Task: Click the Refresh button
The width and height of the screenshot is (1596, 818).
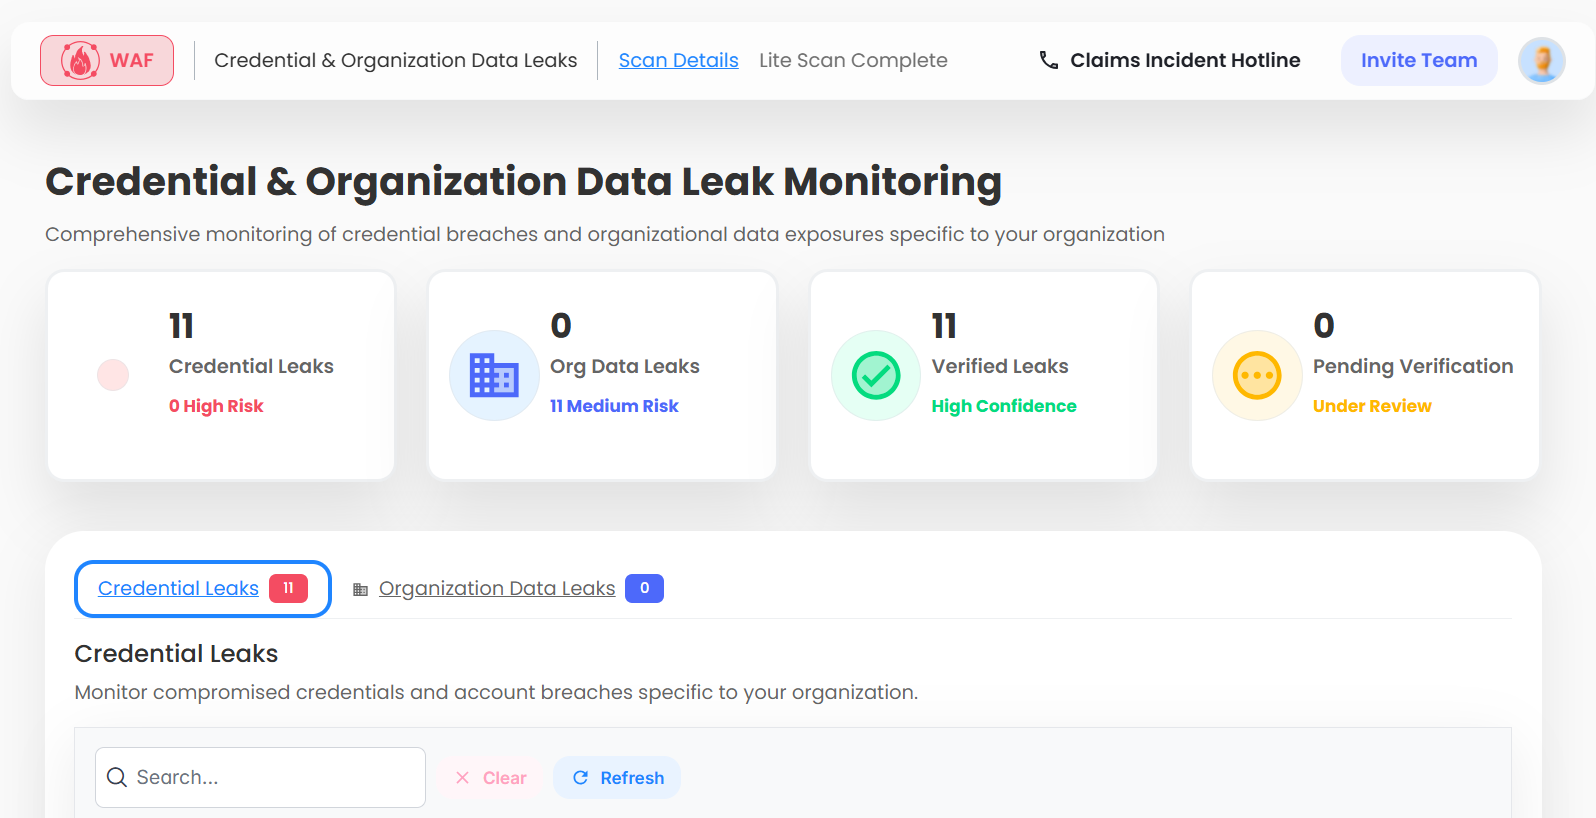Action: point(617,778)
